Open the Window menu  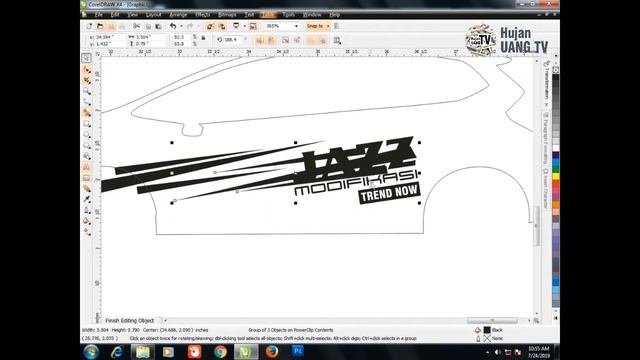(312, 15)
